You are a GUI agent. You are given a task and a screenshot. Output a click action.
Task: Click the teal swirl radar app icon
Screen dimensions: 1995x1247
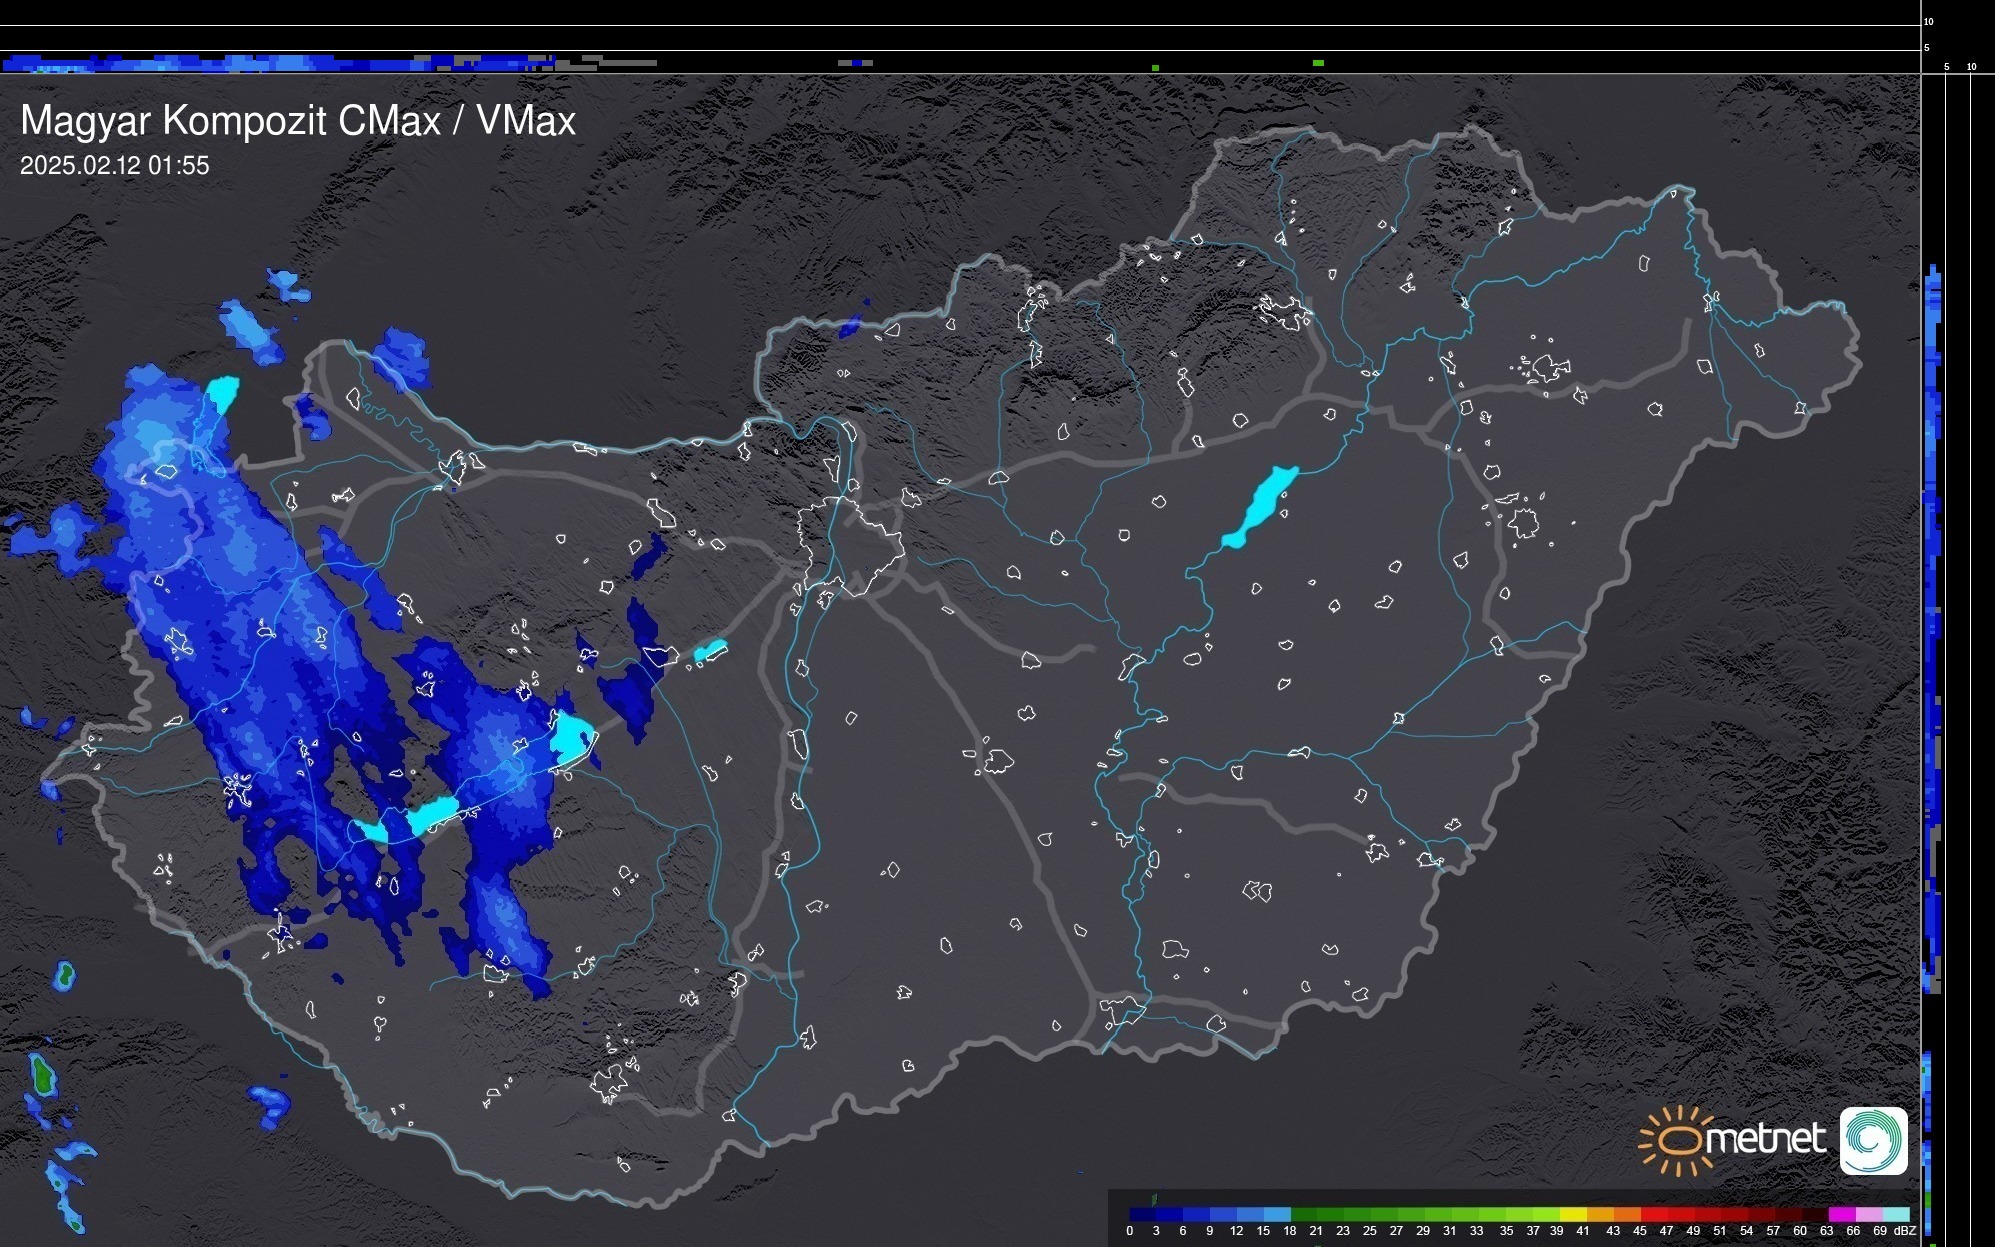pos(1873,1140)
